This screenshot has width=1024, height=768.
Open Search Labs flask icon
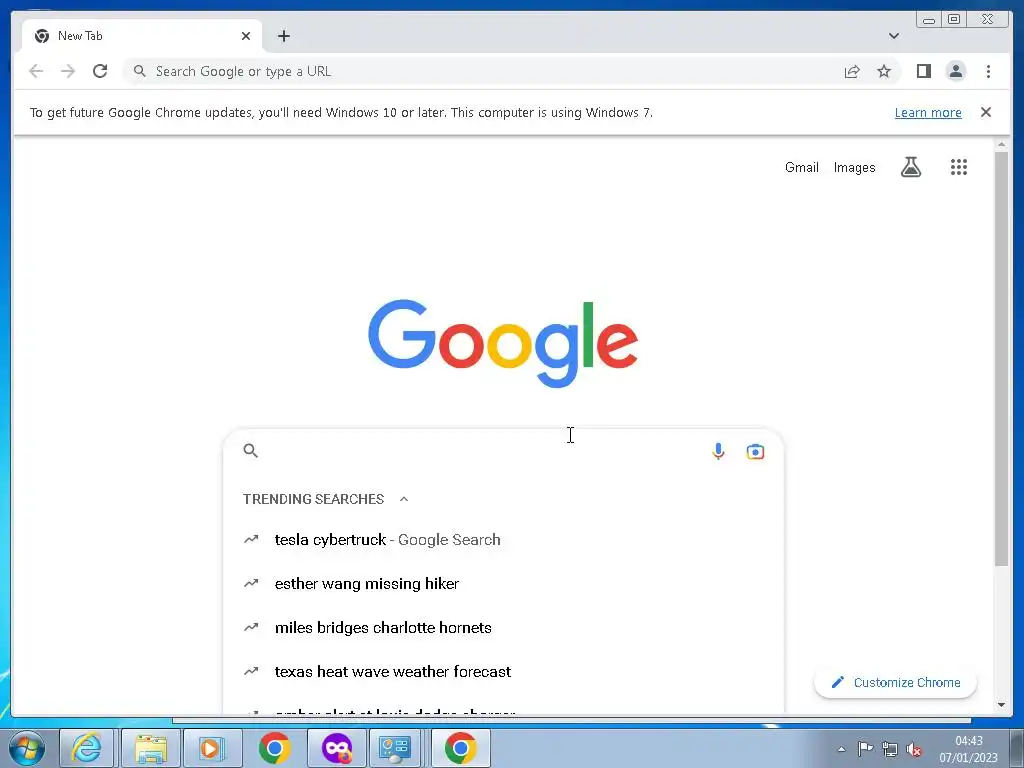(911, 167)
